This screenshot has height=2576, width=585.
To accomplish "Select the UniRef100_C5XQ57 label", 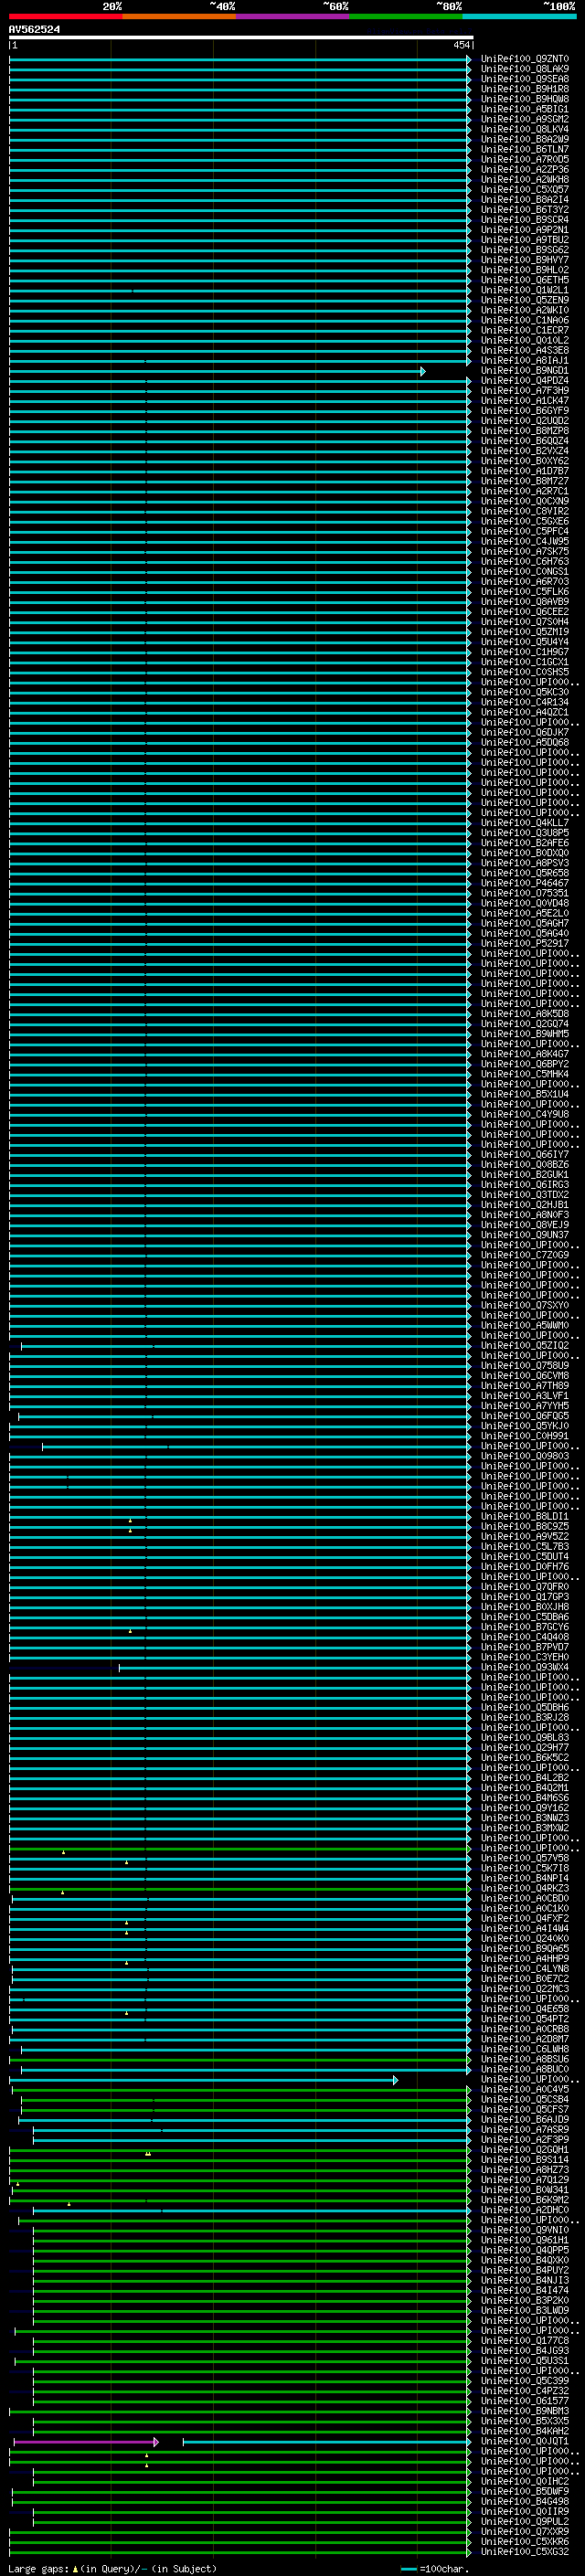I will (525, 190).
